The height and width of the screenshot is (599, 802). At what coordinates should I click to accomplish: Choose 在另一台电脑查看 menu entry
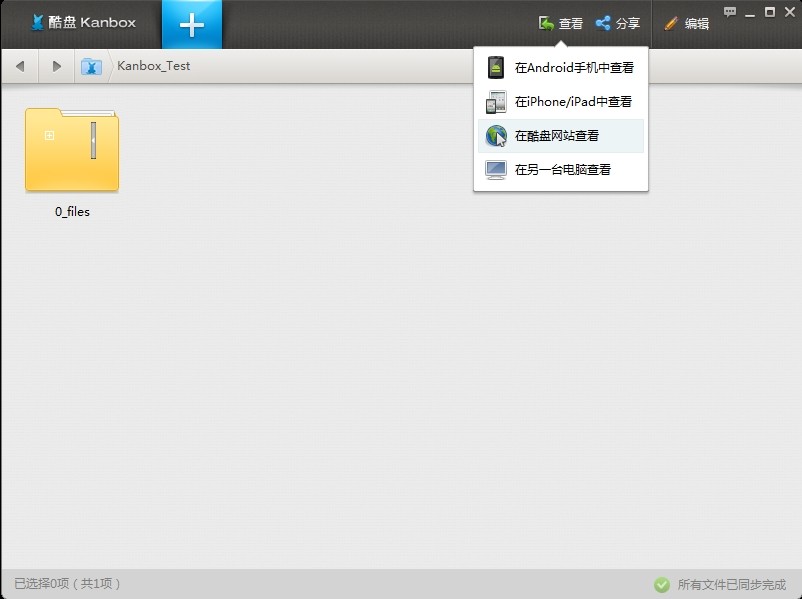[x=561, y=169]
